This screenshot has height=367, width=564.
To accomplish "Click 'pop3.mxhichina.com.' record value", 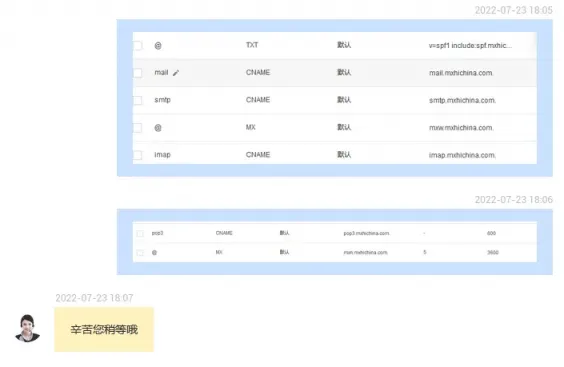I will (x=366, y=234).
